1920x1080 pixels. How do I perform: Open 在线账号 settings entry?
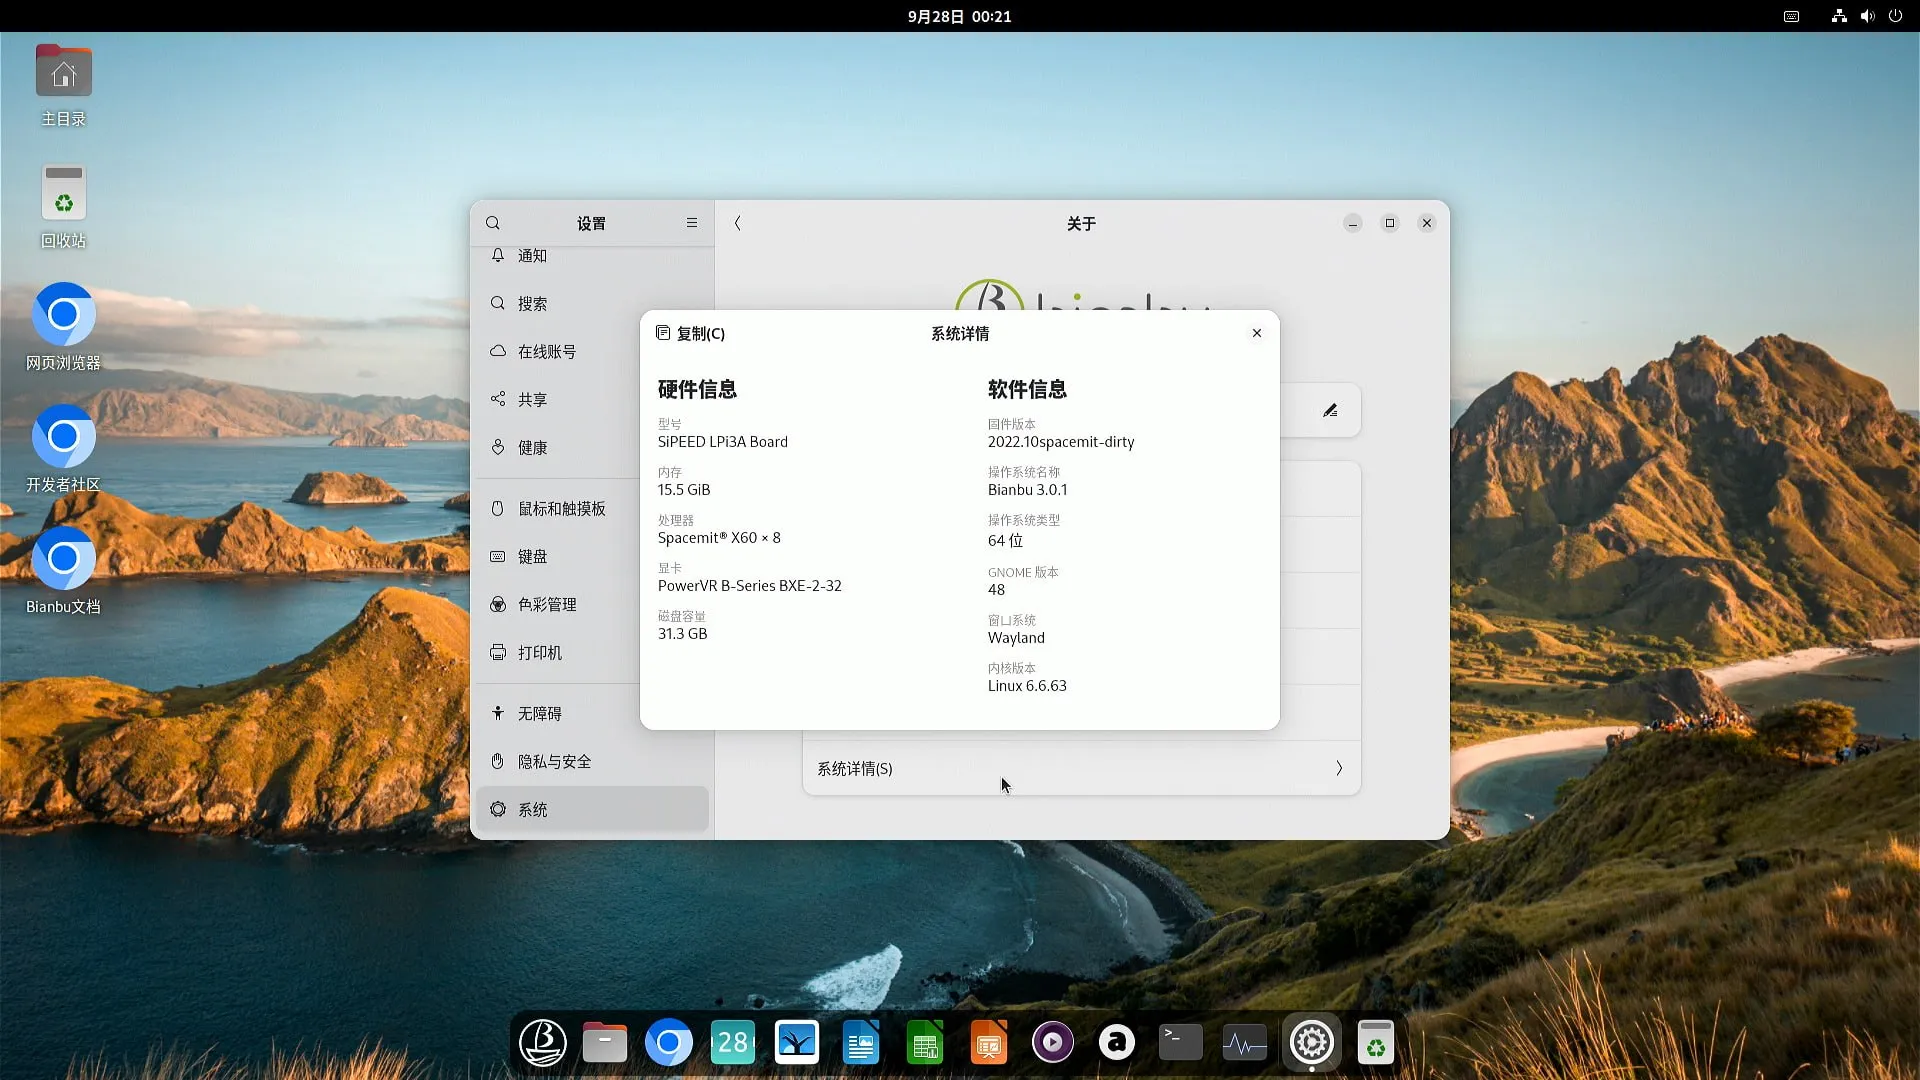(546, 351)
